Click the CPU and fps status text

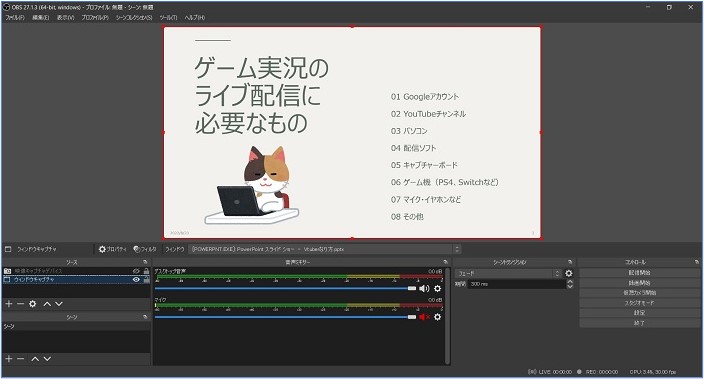652,372
